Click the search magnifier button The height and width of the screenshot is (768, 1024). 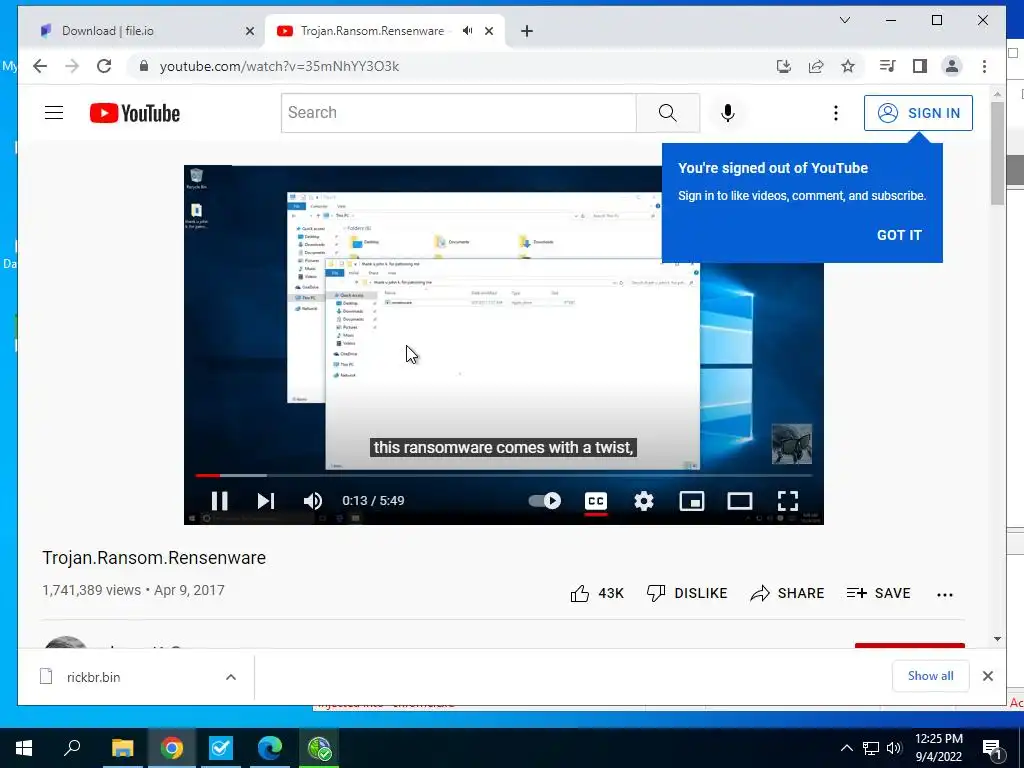point(668,113)
